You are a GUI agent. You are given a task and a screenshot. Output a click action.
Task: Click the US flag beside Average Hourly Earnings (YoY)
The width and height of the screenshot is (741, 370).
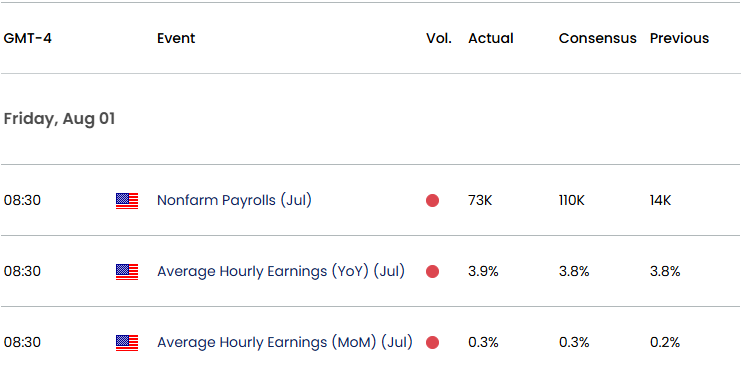[127, 272]
